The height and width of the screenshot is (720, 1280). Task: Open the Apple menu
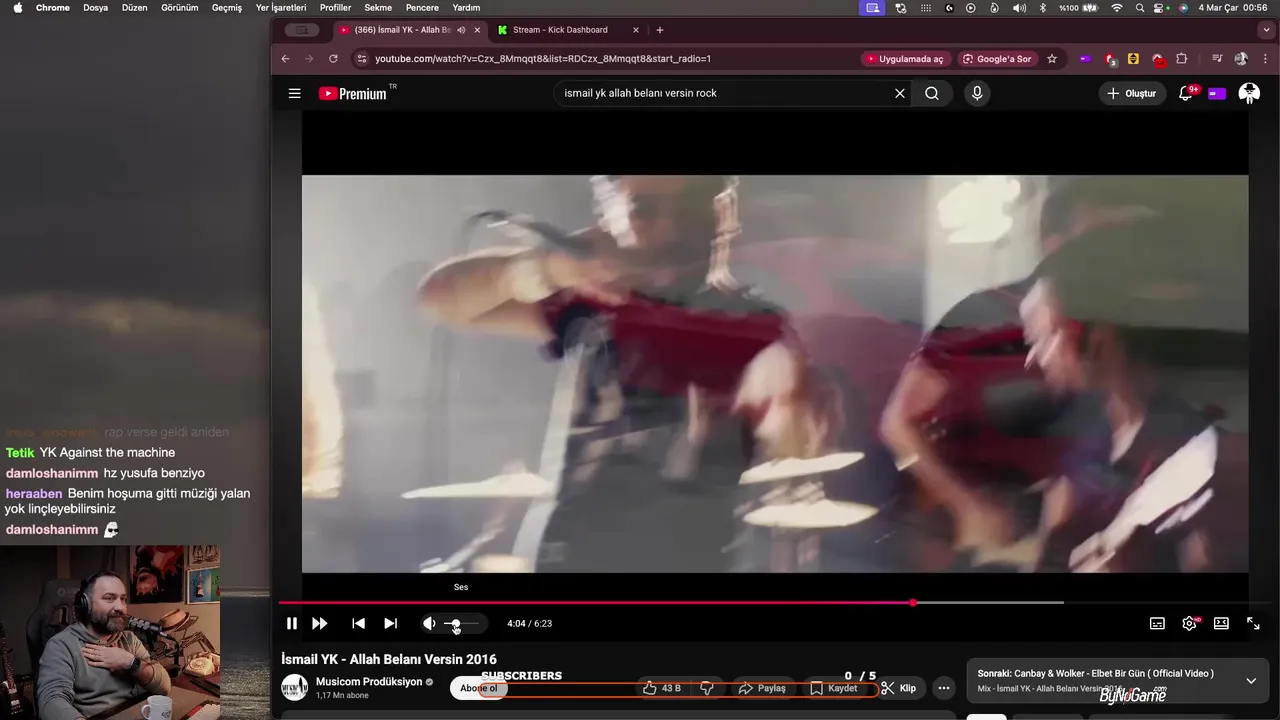tap(17, 7)
